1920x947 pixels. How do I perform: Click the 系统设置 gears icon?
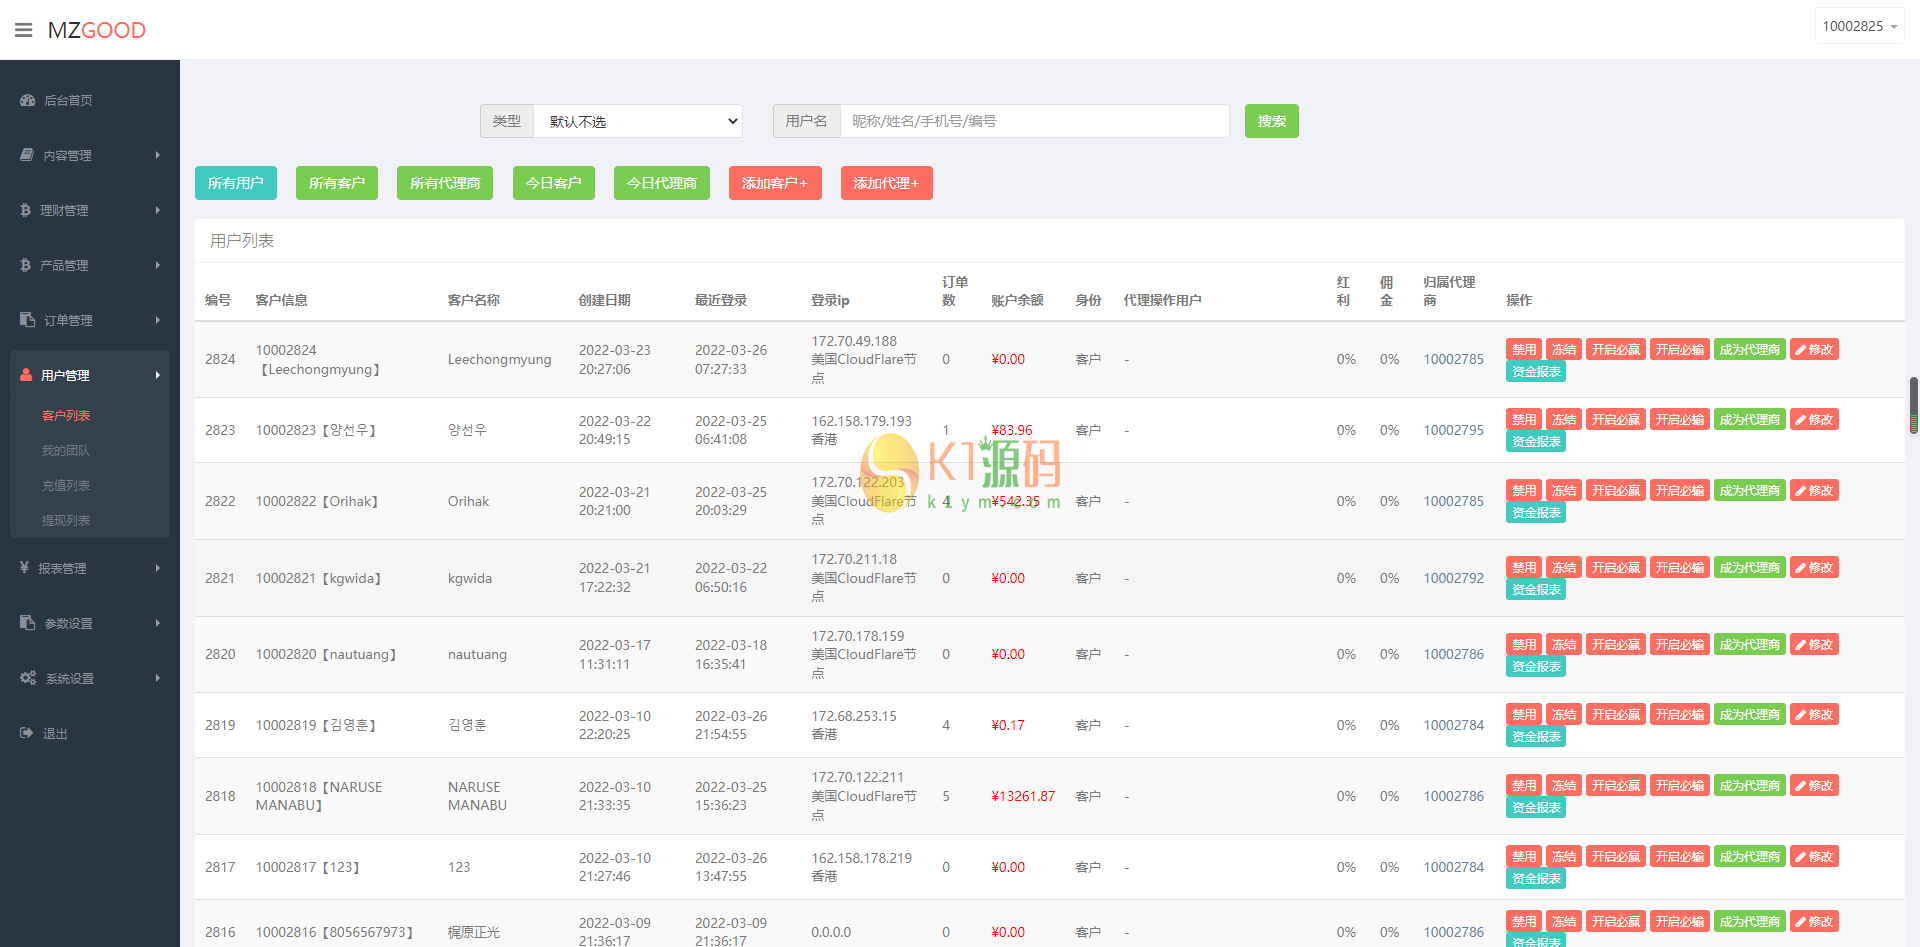coord(28,678)
